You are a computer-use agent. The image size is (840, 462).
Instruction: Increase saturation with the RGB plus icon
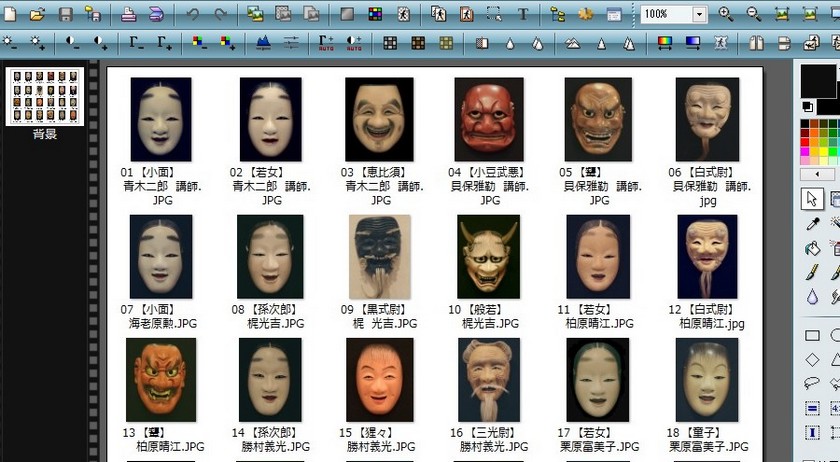(x=227, y=42)
